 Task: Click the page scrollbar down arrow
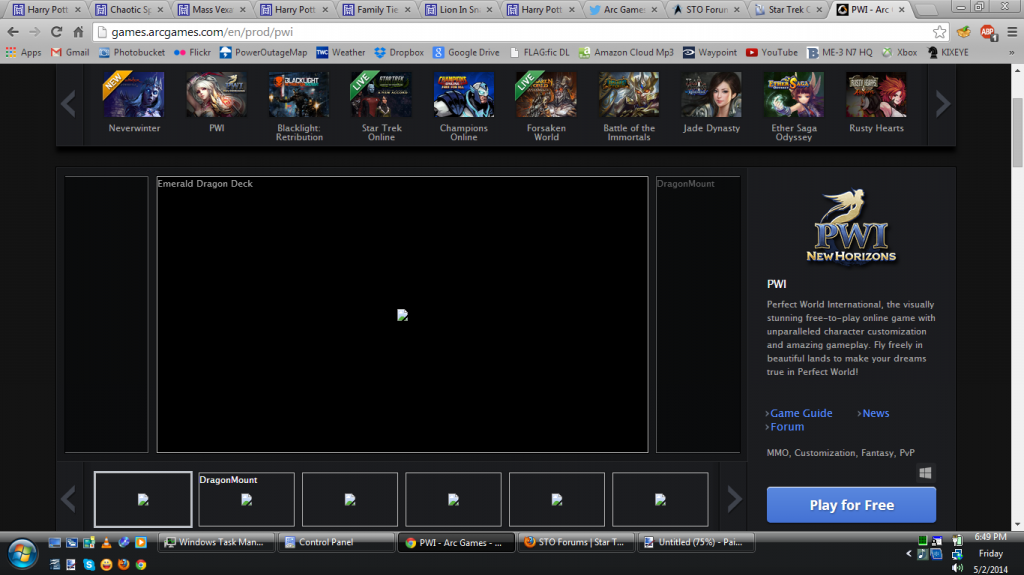(1017, 525)
